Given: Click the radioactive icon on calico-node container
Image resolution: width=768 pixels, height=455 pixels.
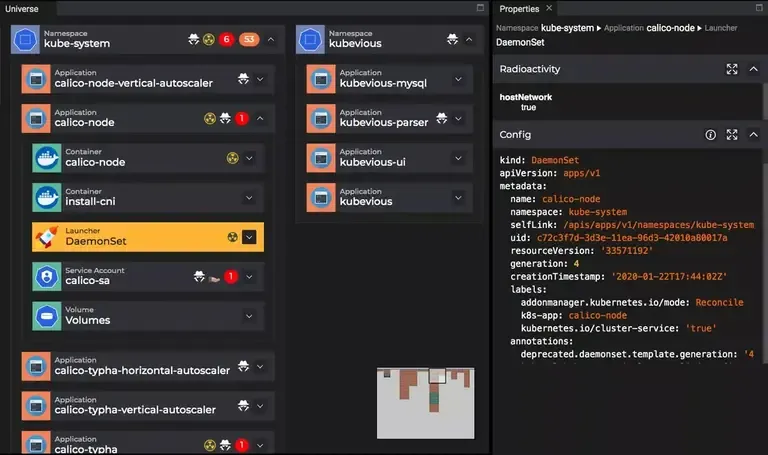Looking at the screenshot, I should coord(233,158).
